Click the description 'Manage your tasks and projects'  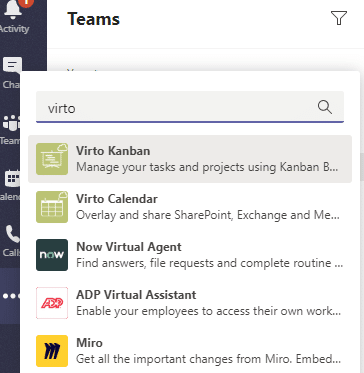click(x=208, y=167)
